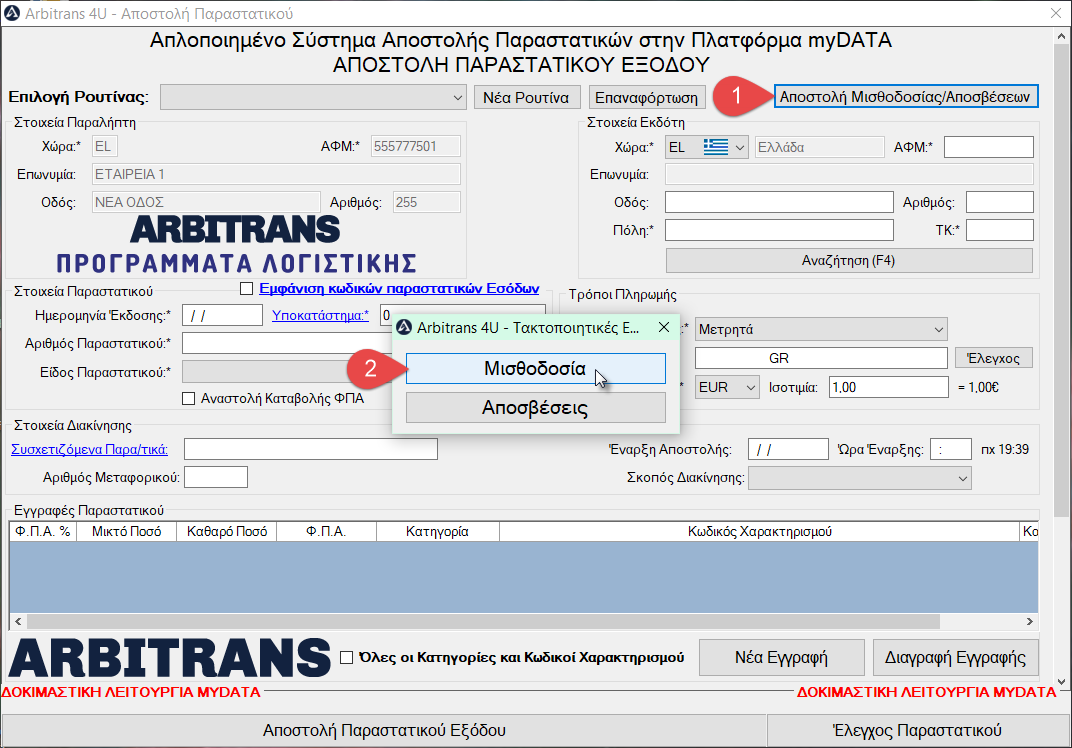The height and width of the screenshot is (748, 1072).
Task: Select the Αποσβέσεις button
Action: coord(535,408)
